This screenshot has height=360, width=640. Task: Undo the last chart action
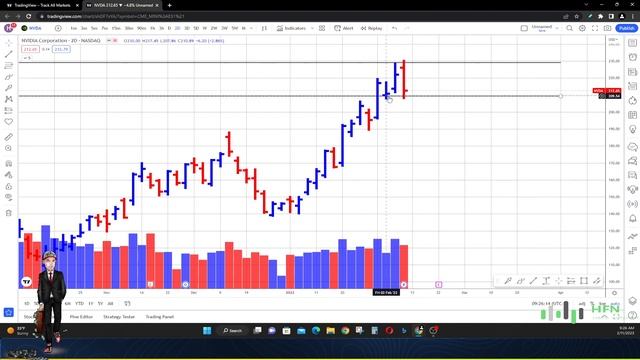point(394,28)
